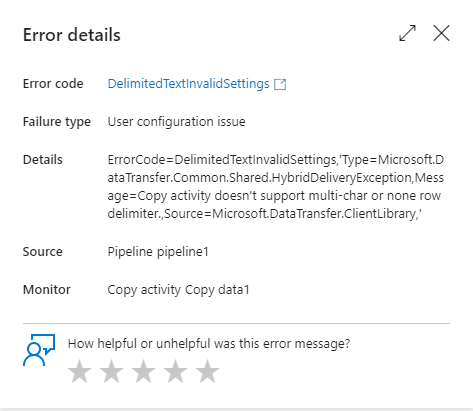The image size is (473, 411).
Task: Click the external link icon beside the error code
Action: tap(280, 84)
